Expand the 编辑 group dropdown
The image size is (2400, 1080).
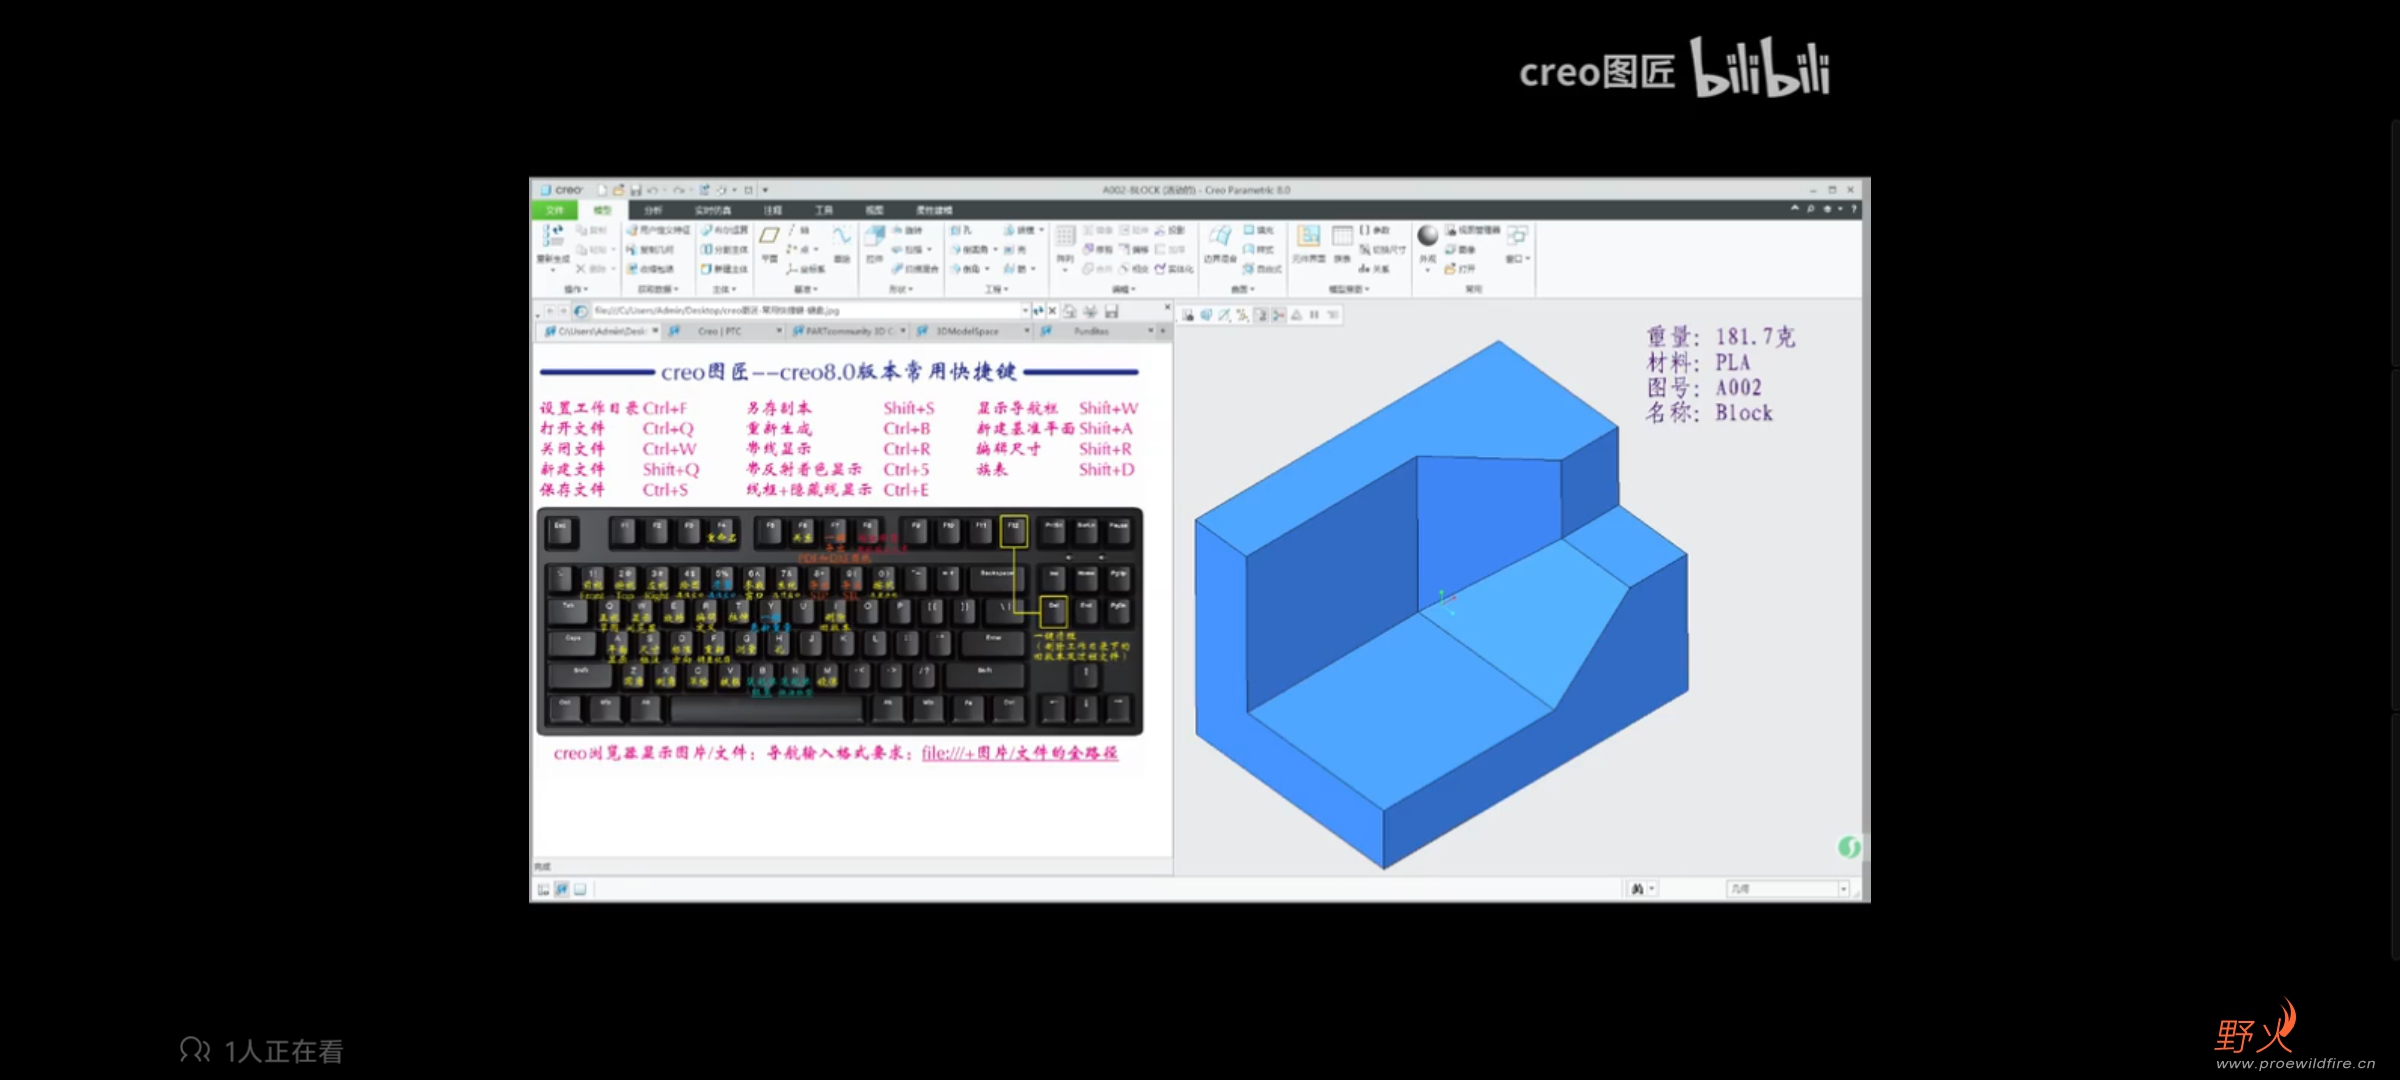click(1123, 289)
